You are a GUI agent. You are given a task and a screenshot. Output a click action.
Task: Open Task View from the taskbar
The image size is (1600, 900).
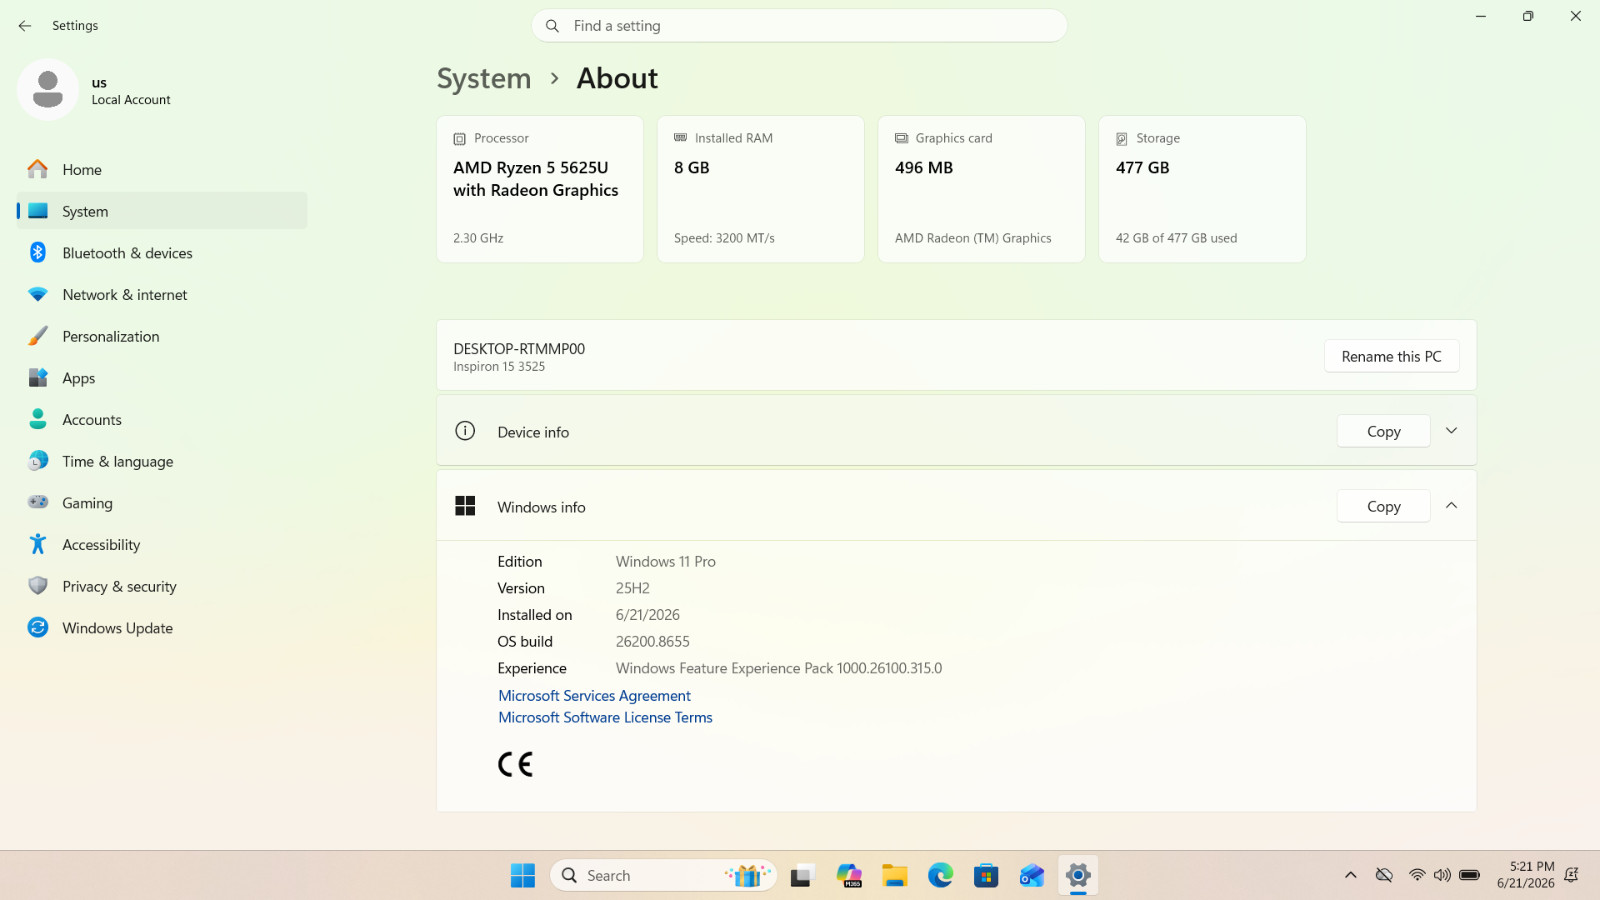click(802, 876)
